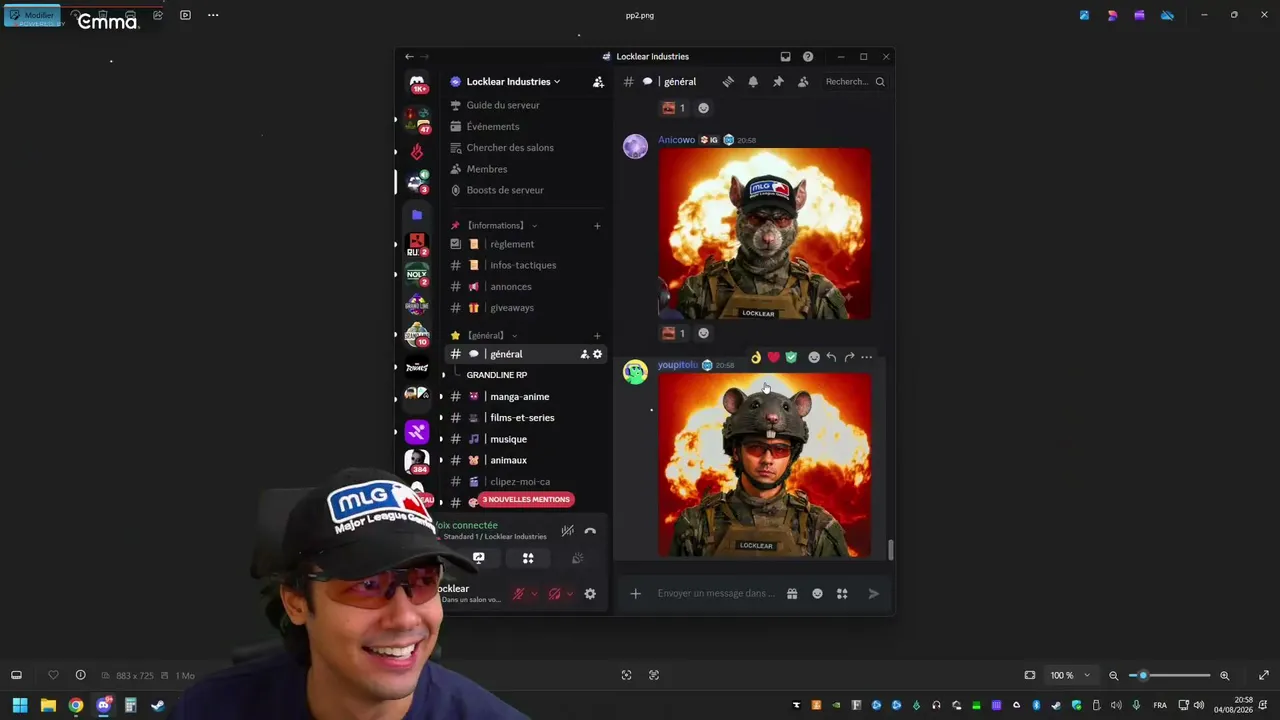Open notification settings bell icon
The width and height of the screenshot is (1280, 720).
[753, 82]
